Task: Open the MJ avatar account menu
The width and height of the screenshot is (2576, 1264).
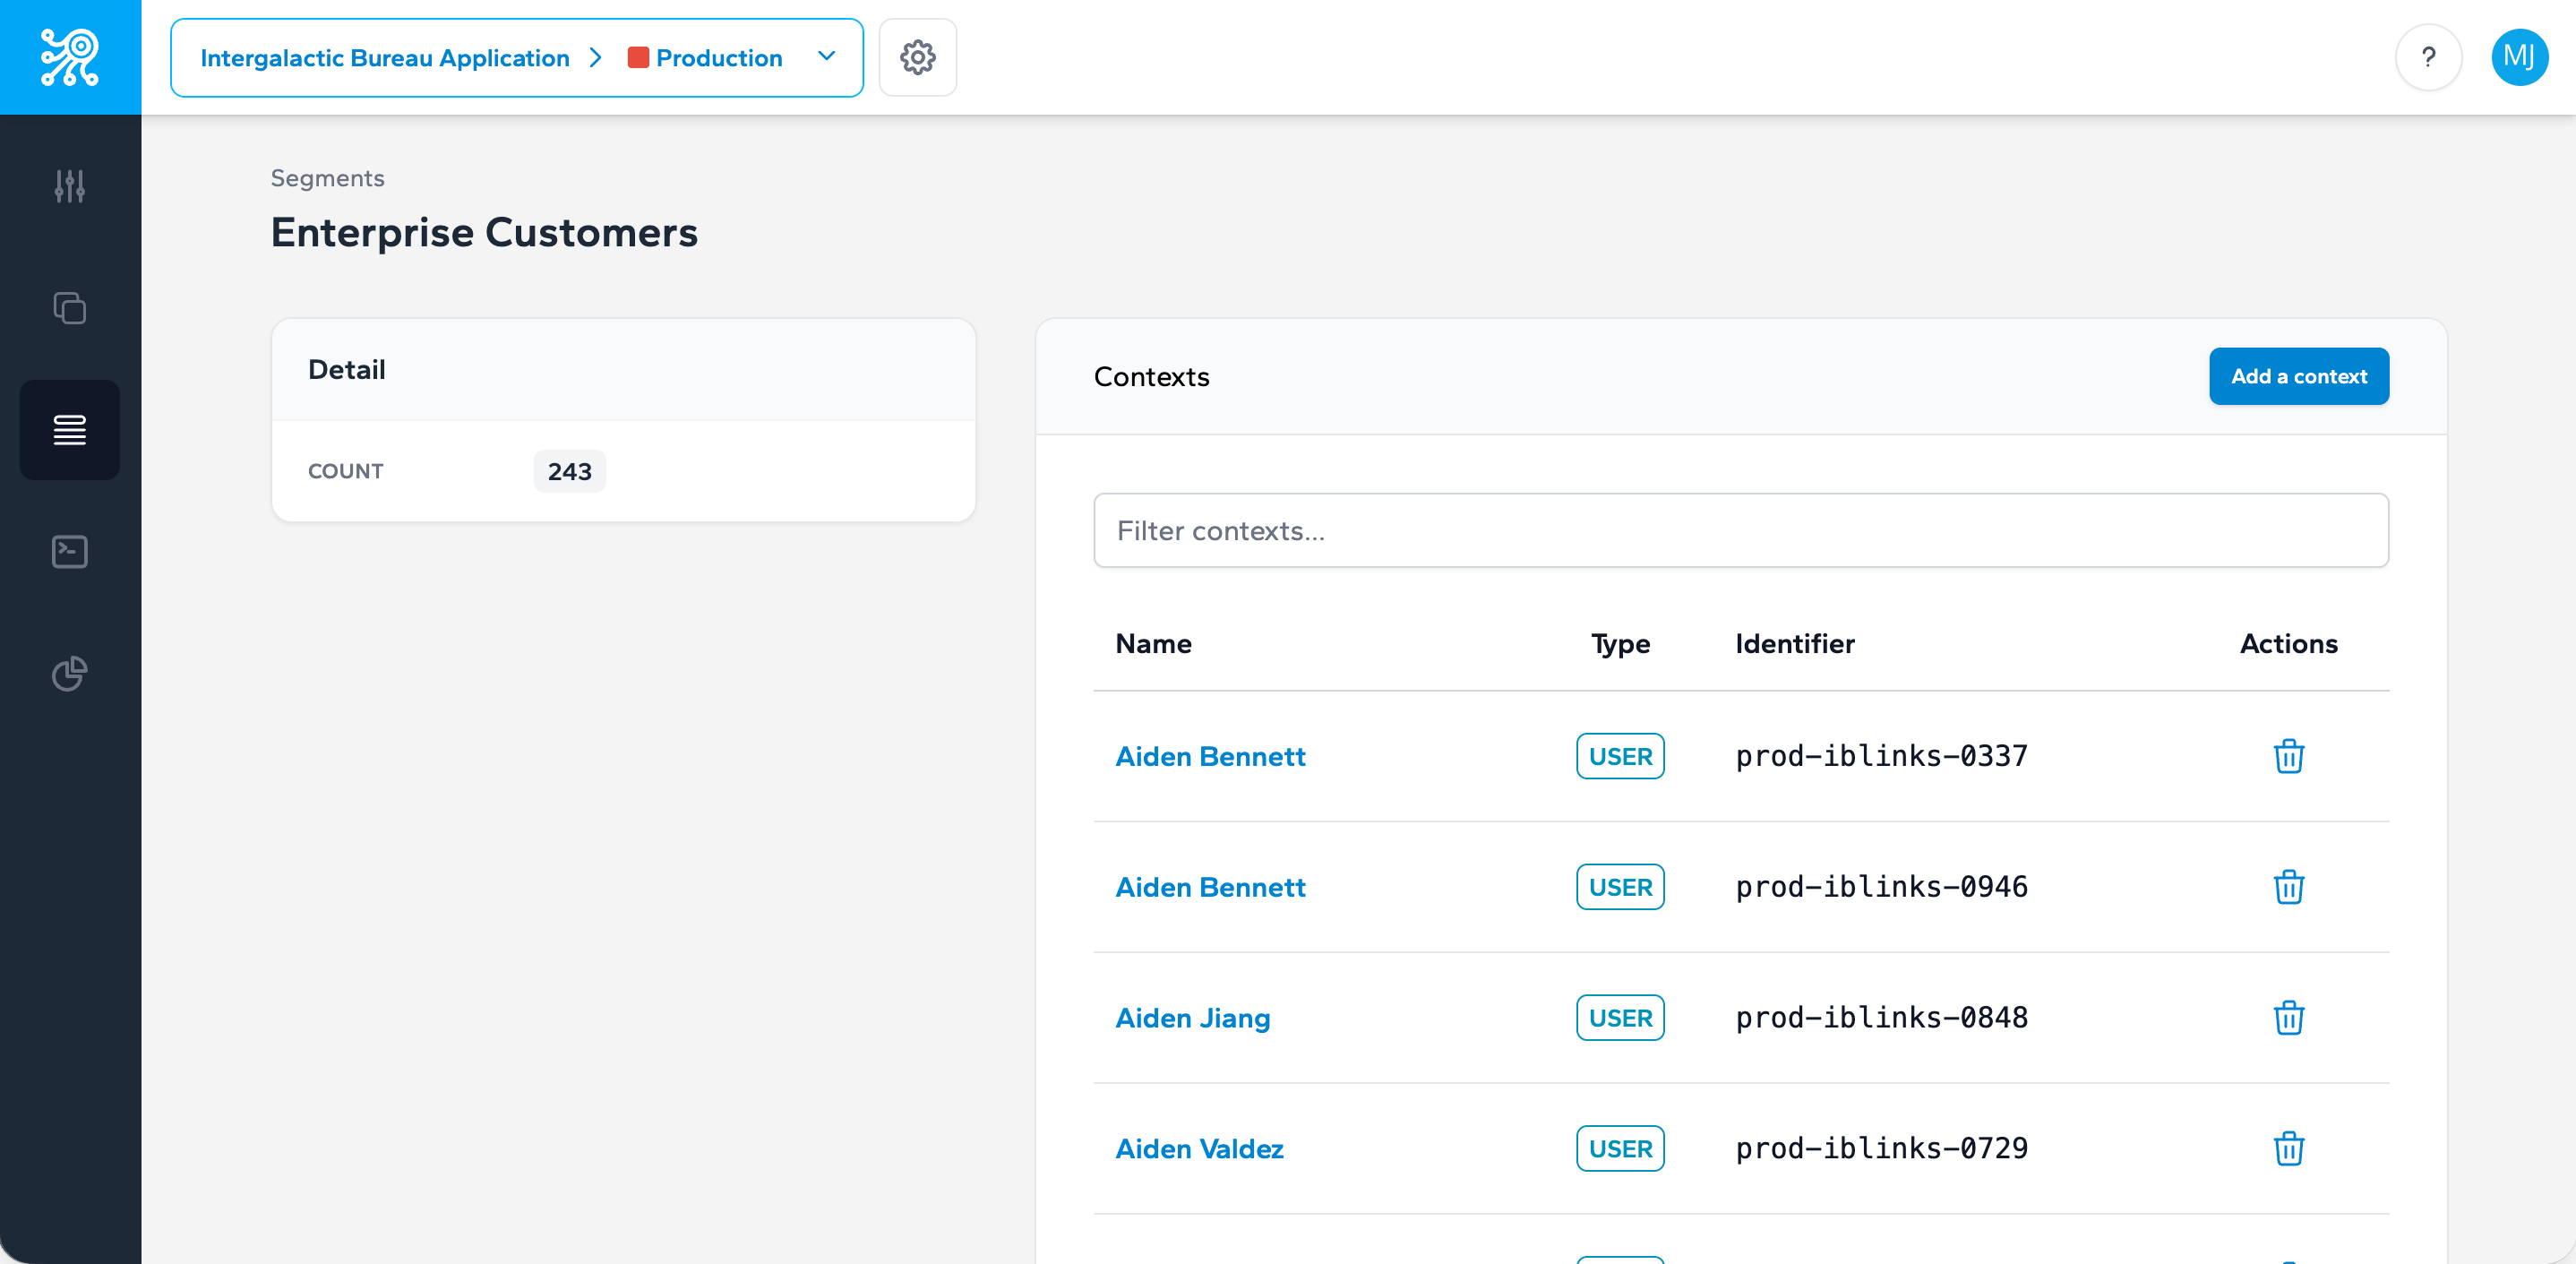Action: [2520, 57]
